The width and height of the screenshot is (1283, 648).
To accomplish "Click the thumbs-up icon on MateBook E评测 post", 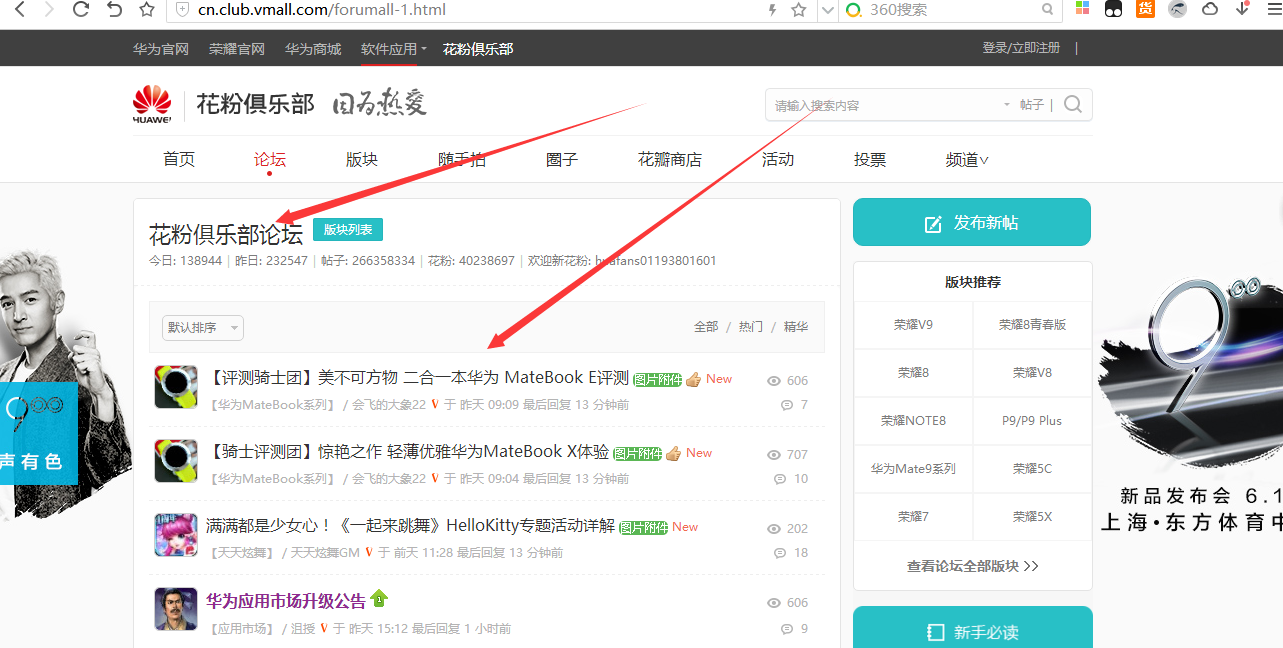I will point(694,379).
